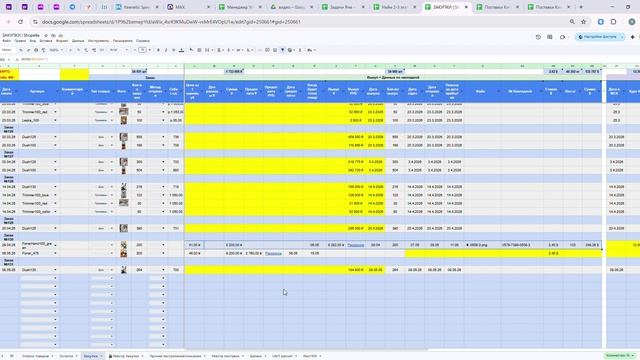Format the selection as percent
This screenshot has width=640, height=360.
[x=78, y=50]
